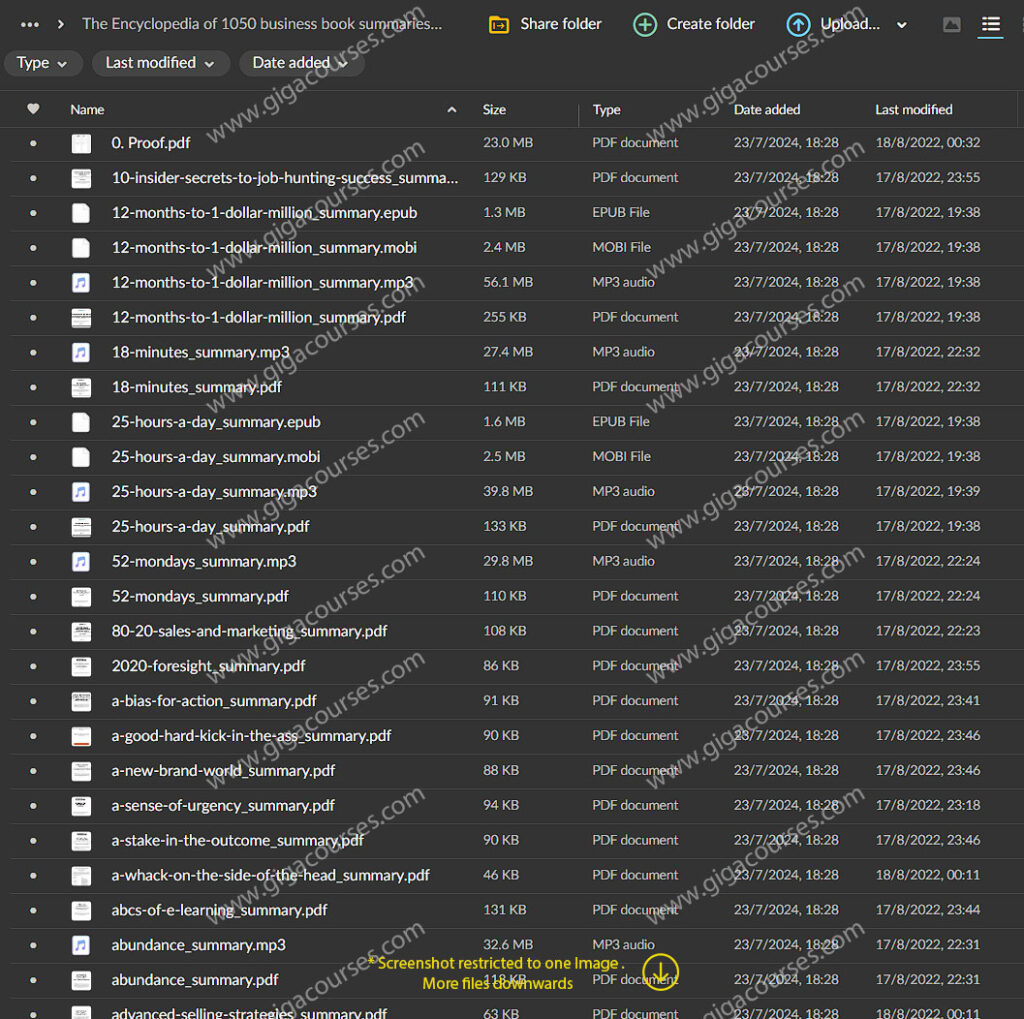1024x1019 pixels.
Task: Sort files by the Name column header
Action: pos(87,110)
